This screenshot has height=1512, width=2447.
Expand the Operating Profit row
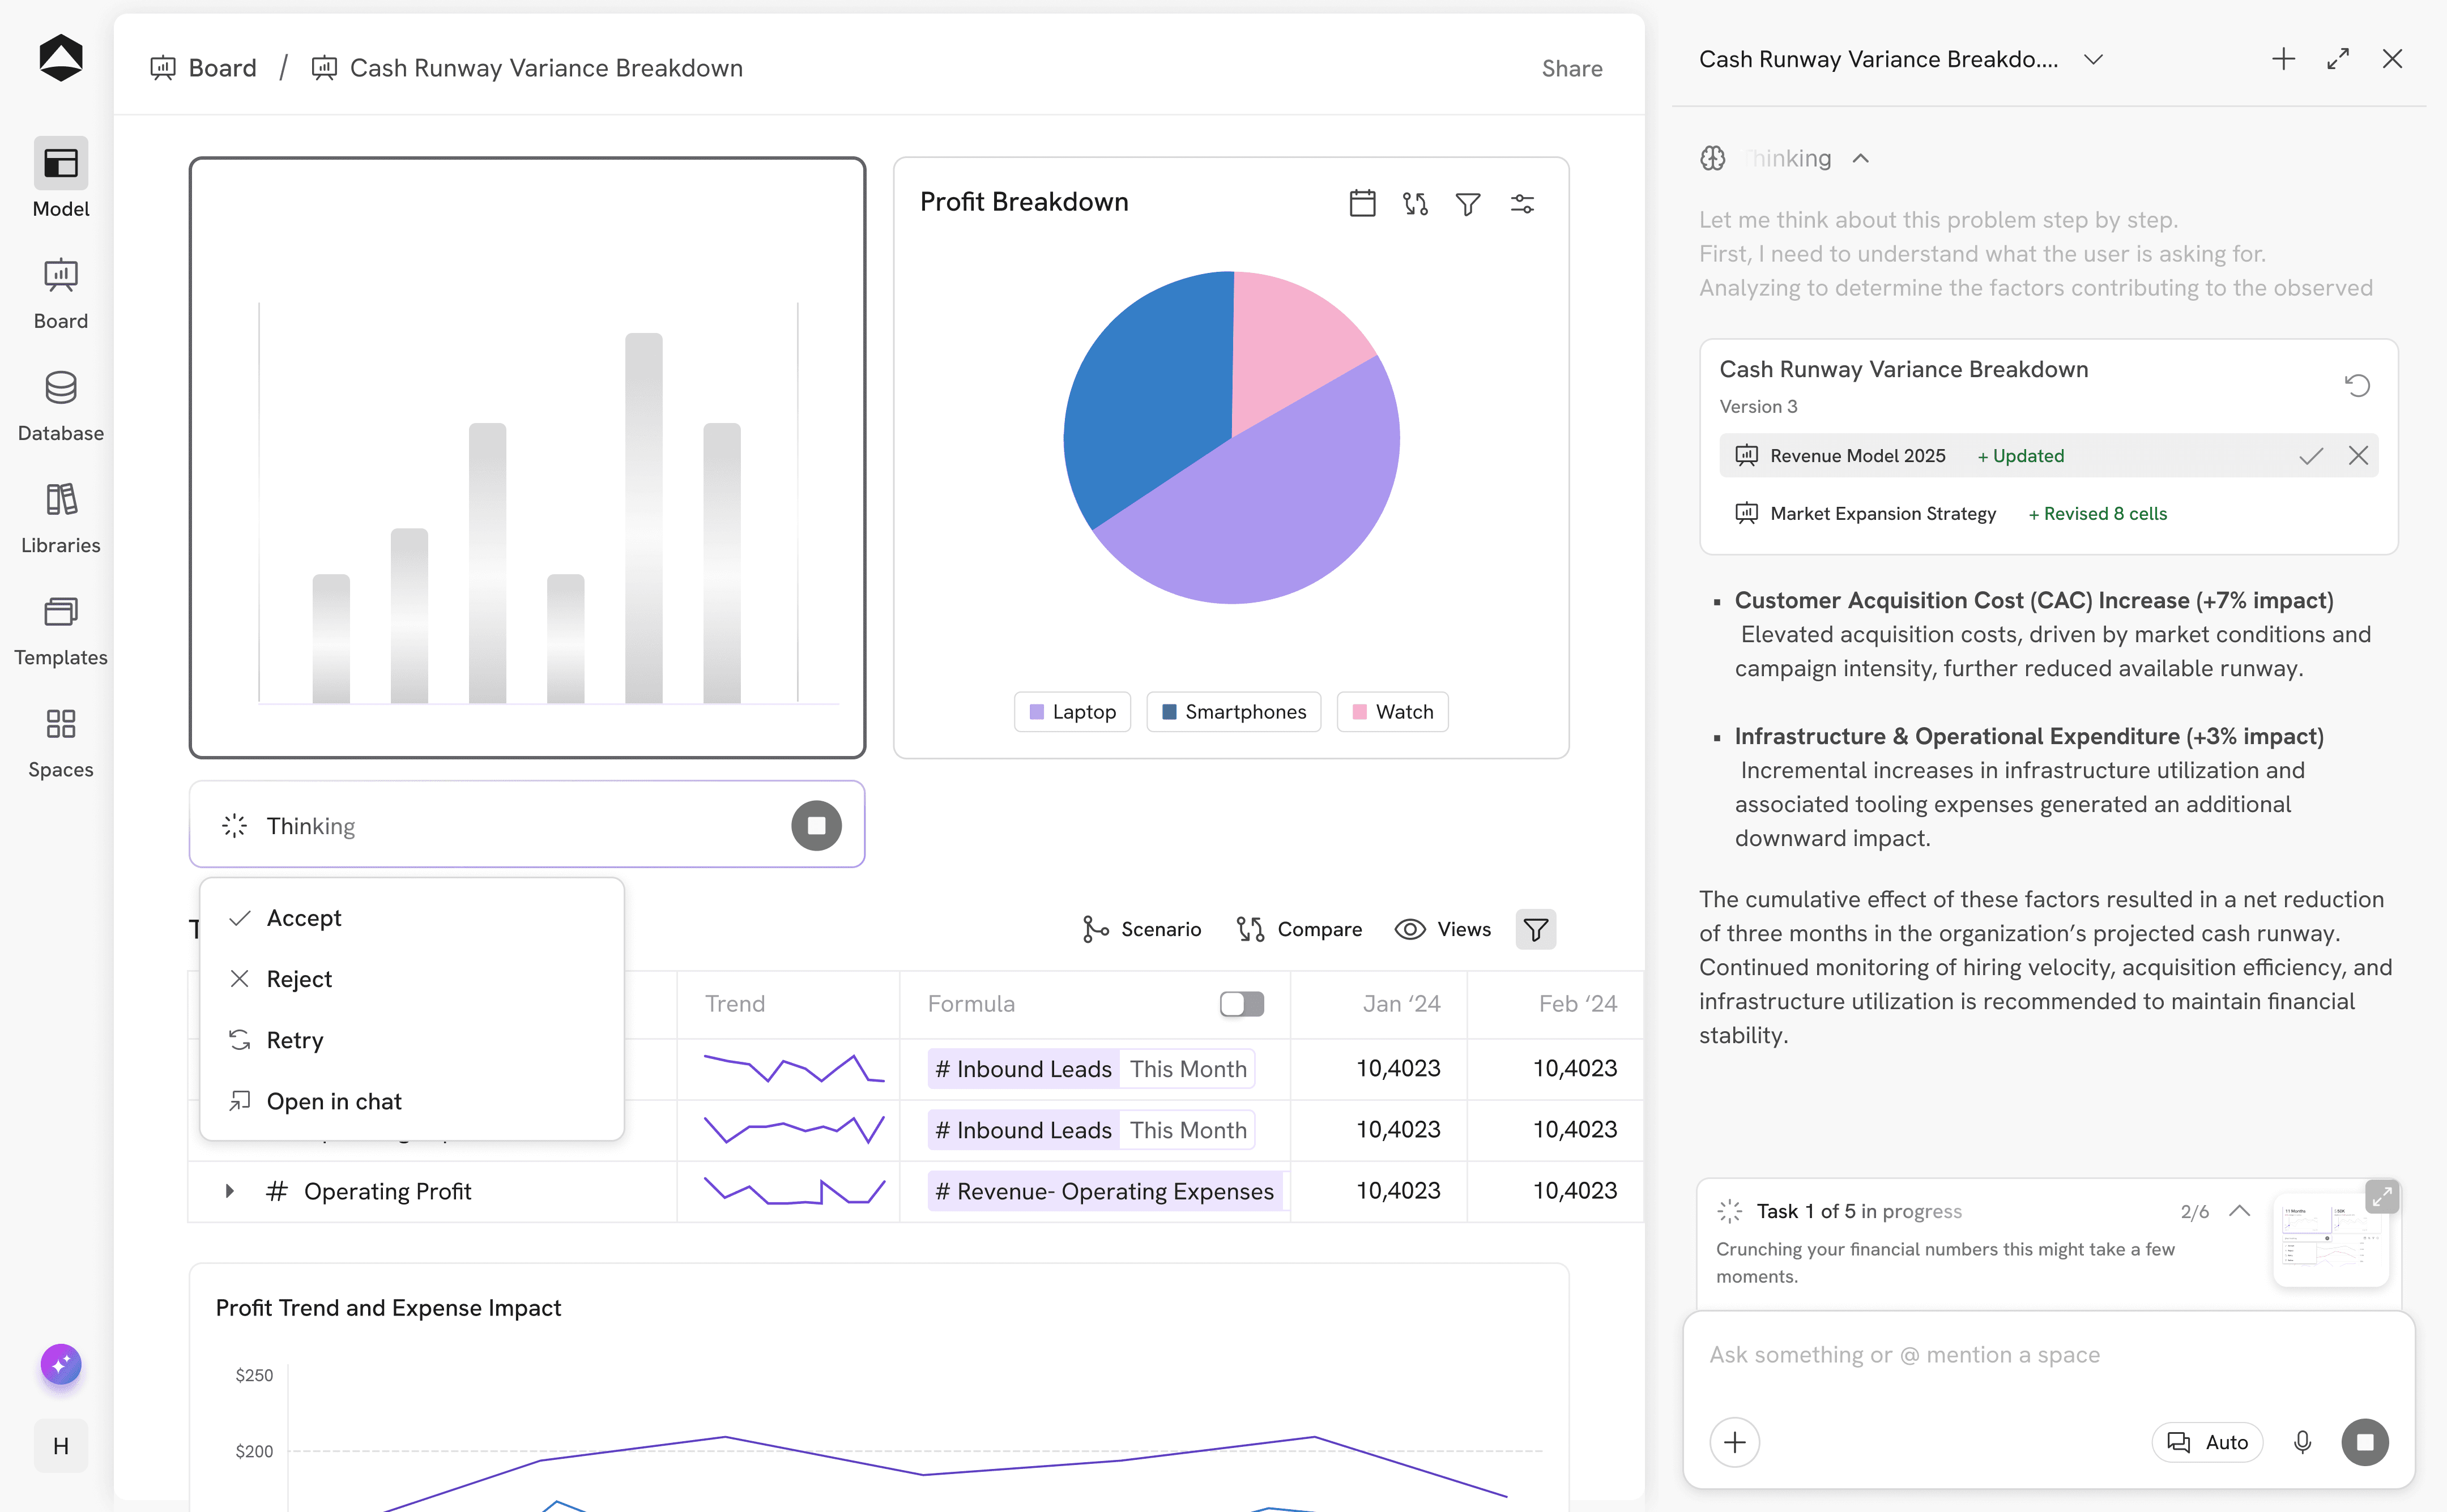coord(229,1190)
